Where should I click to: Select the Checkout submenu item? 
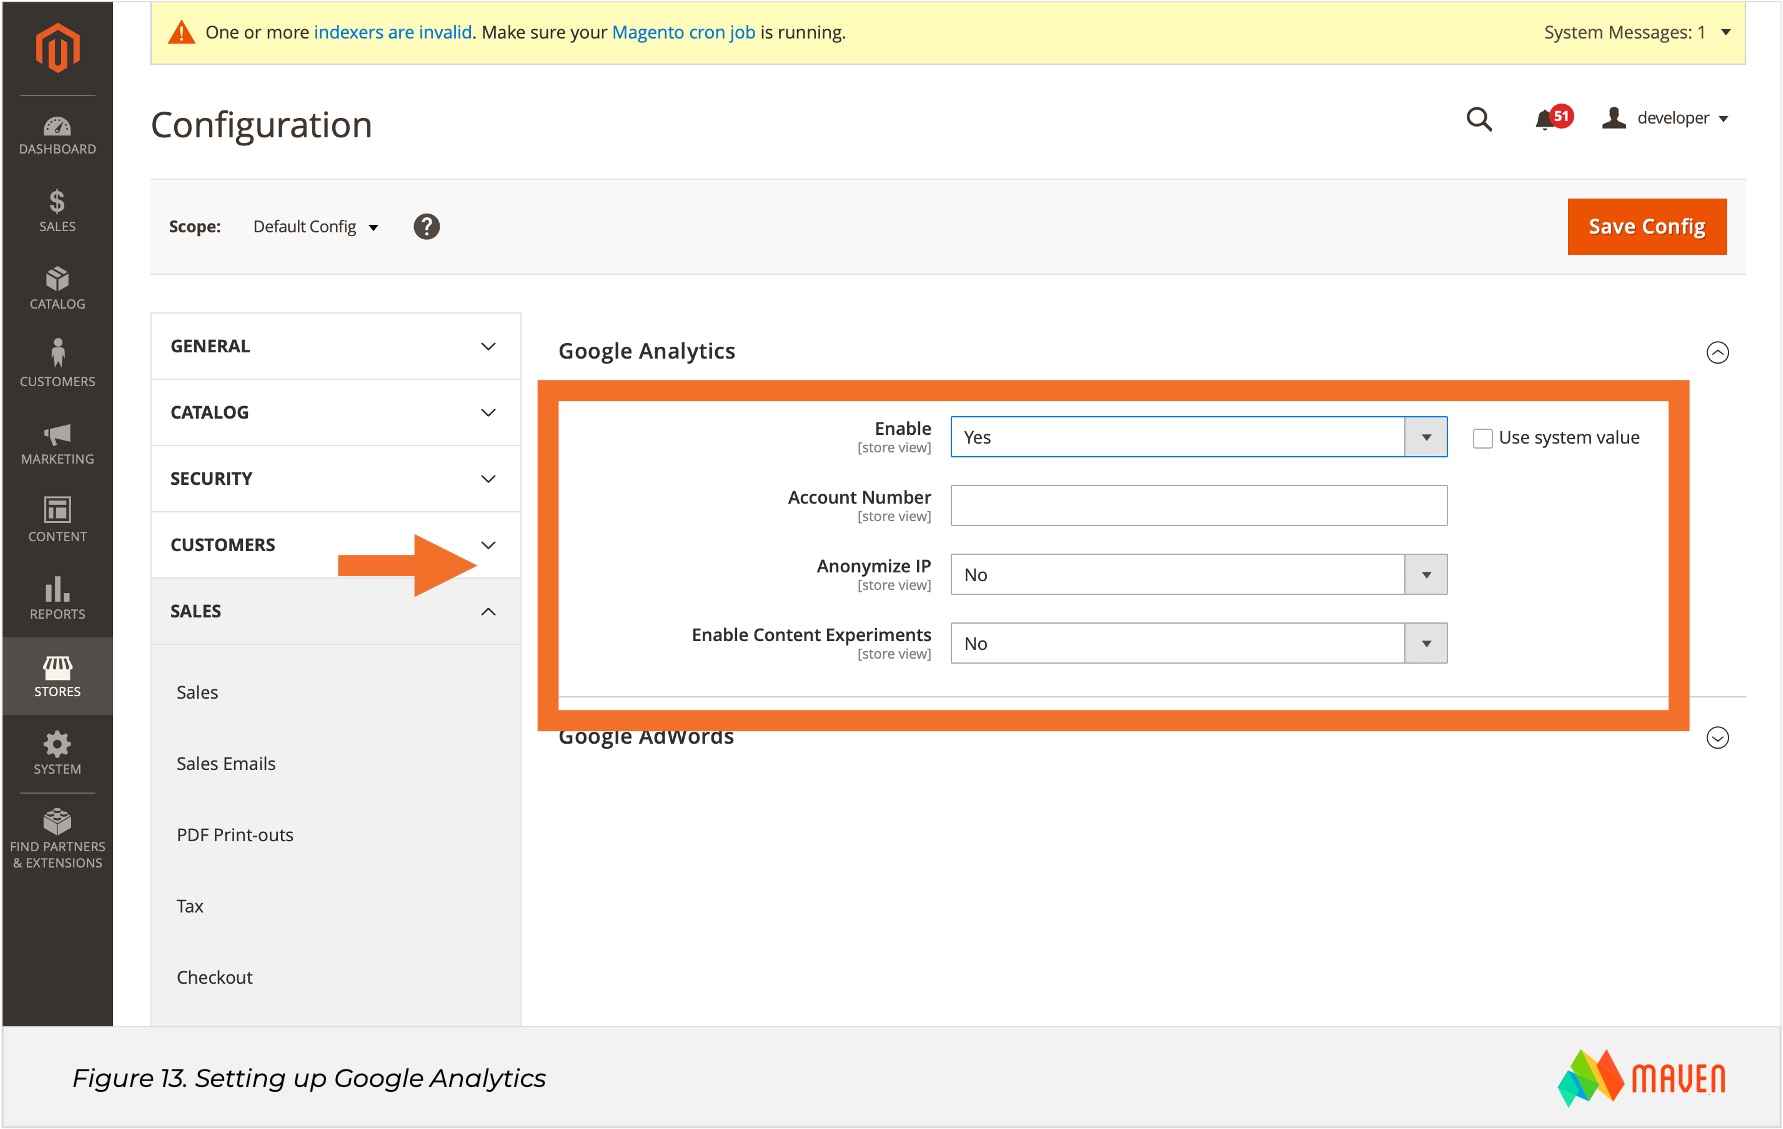[x=214, y=977]
